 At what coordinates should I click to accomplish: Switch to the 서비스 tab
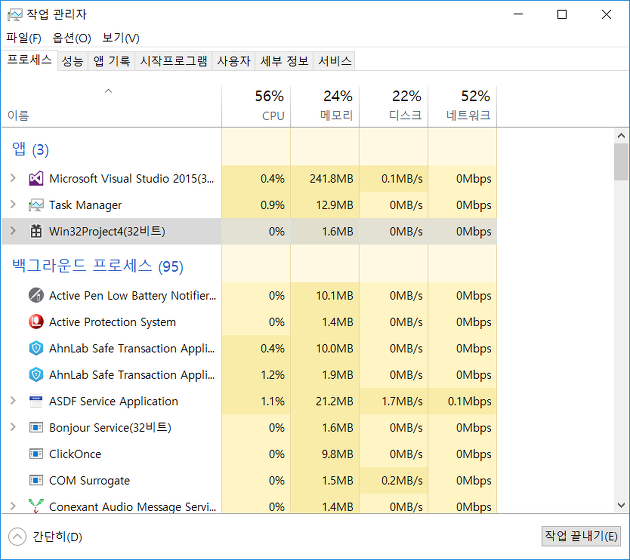(x=335, y=61)
